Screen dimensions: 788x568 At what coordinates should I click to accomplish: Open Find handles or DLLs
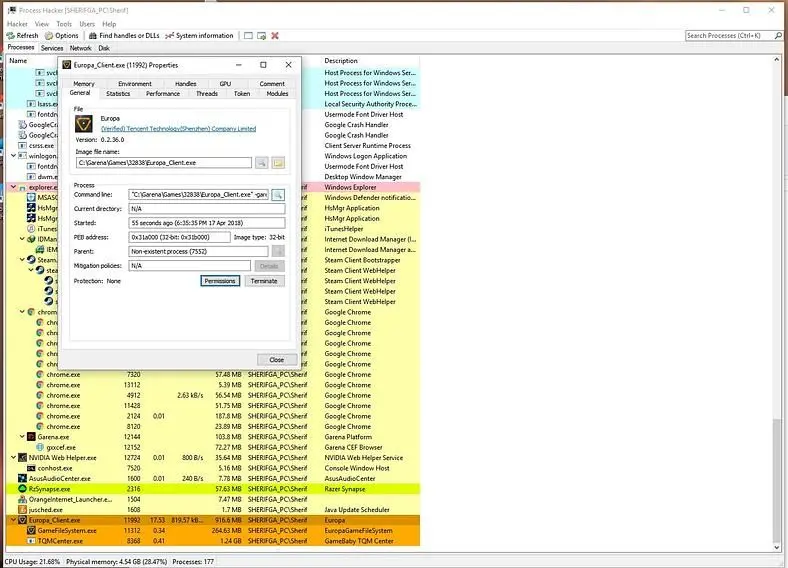click(124, 36)
